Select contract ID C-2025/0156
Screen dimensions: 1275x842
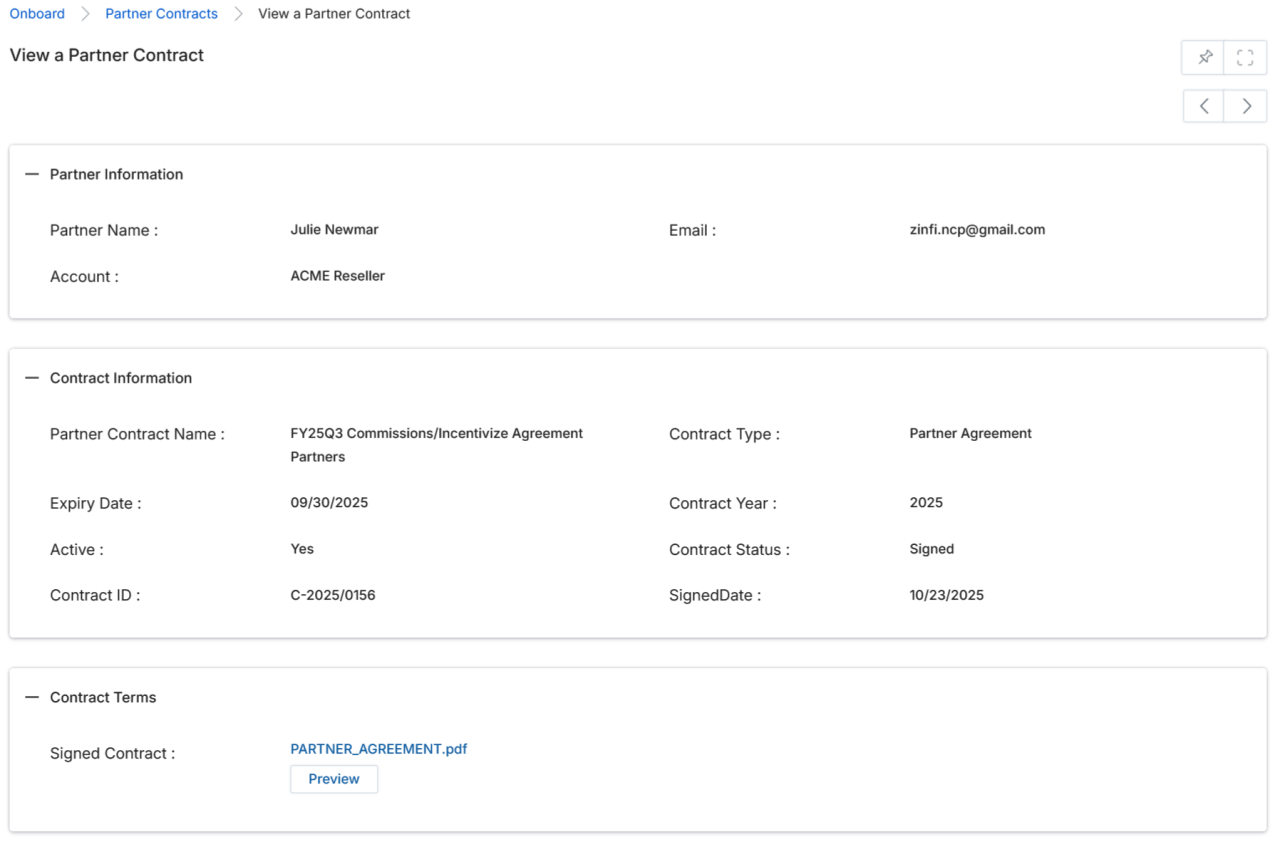point(333,595)
